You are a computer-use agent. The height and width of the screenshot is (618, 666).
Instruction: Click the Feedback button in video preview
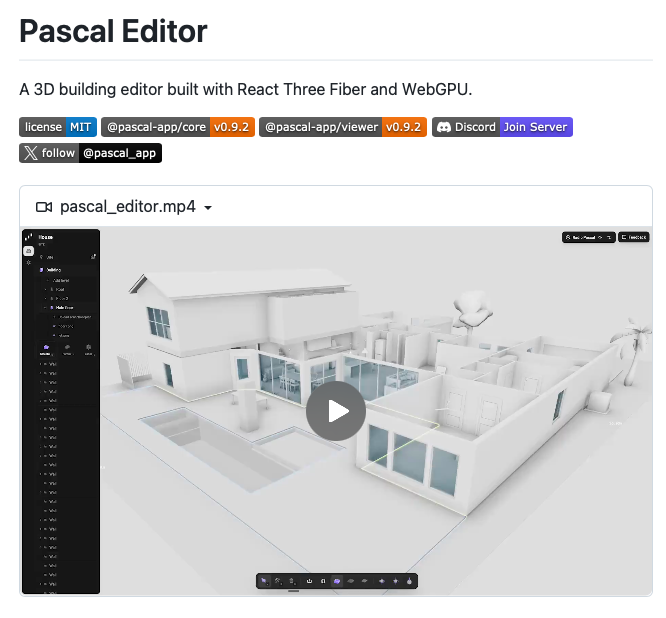pos(634,237)
